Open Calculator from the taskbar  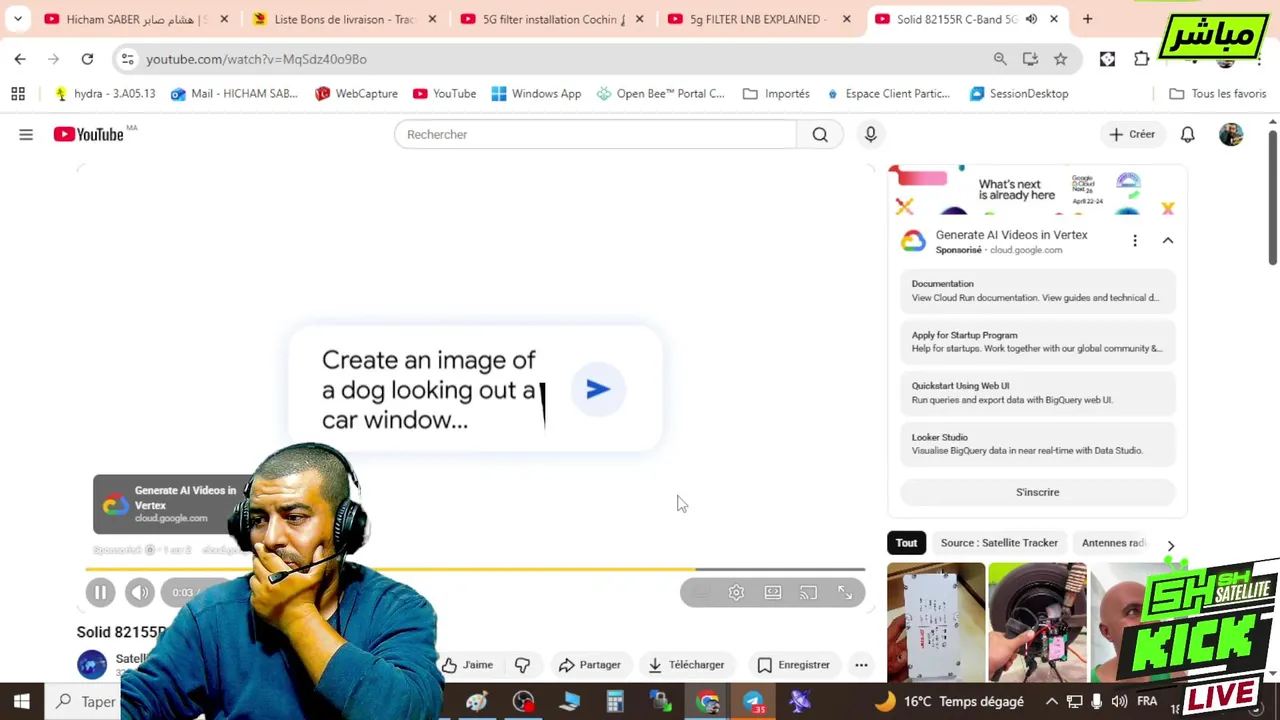click(x=615, y=702)
